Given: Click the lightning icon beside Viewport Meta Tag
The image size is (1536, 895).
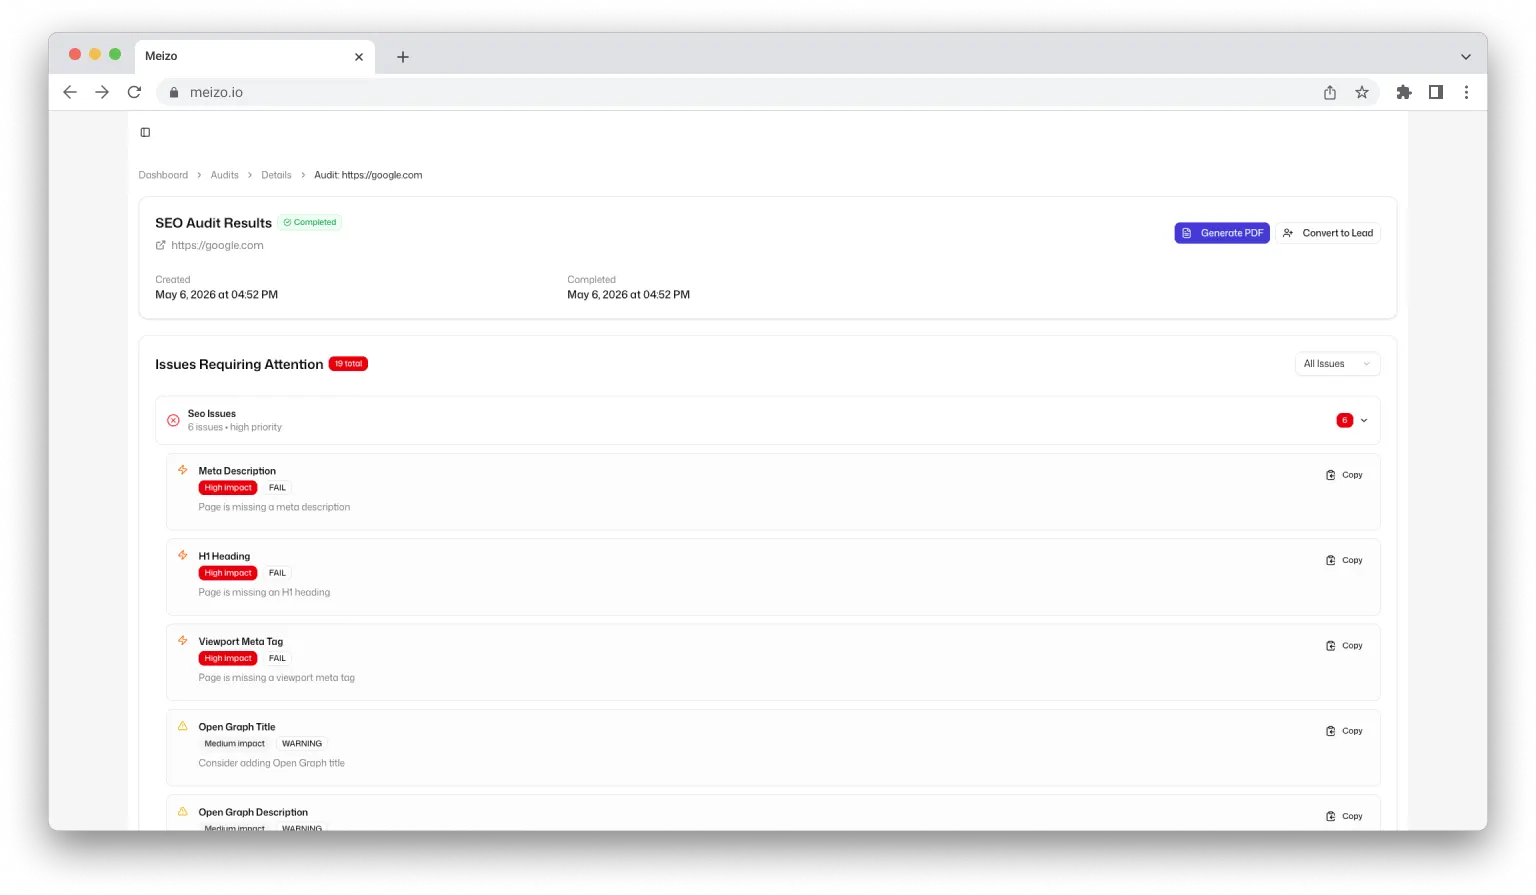Looking at the screenshot, I should coord(183,641).
